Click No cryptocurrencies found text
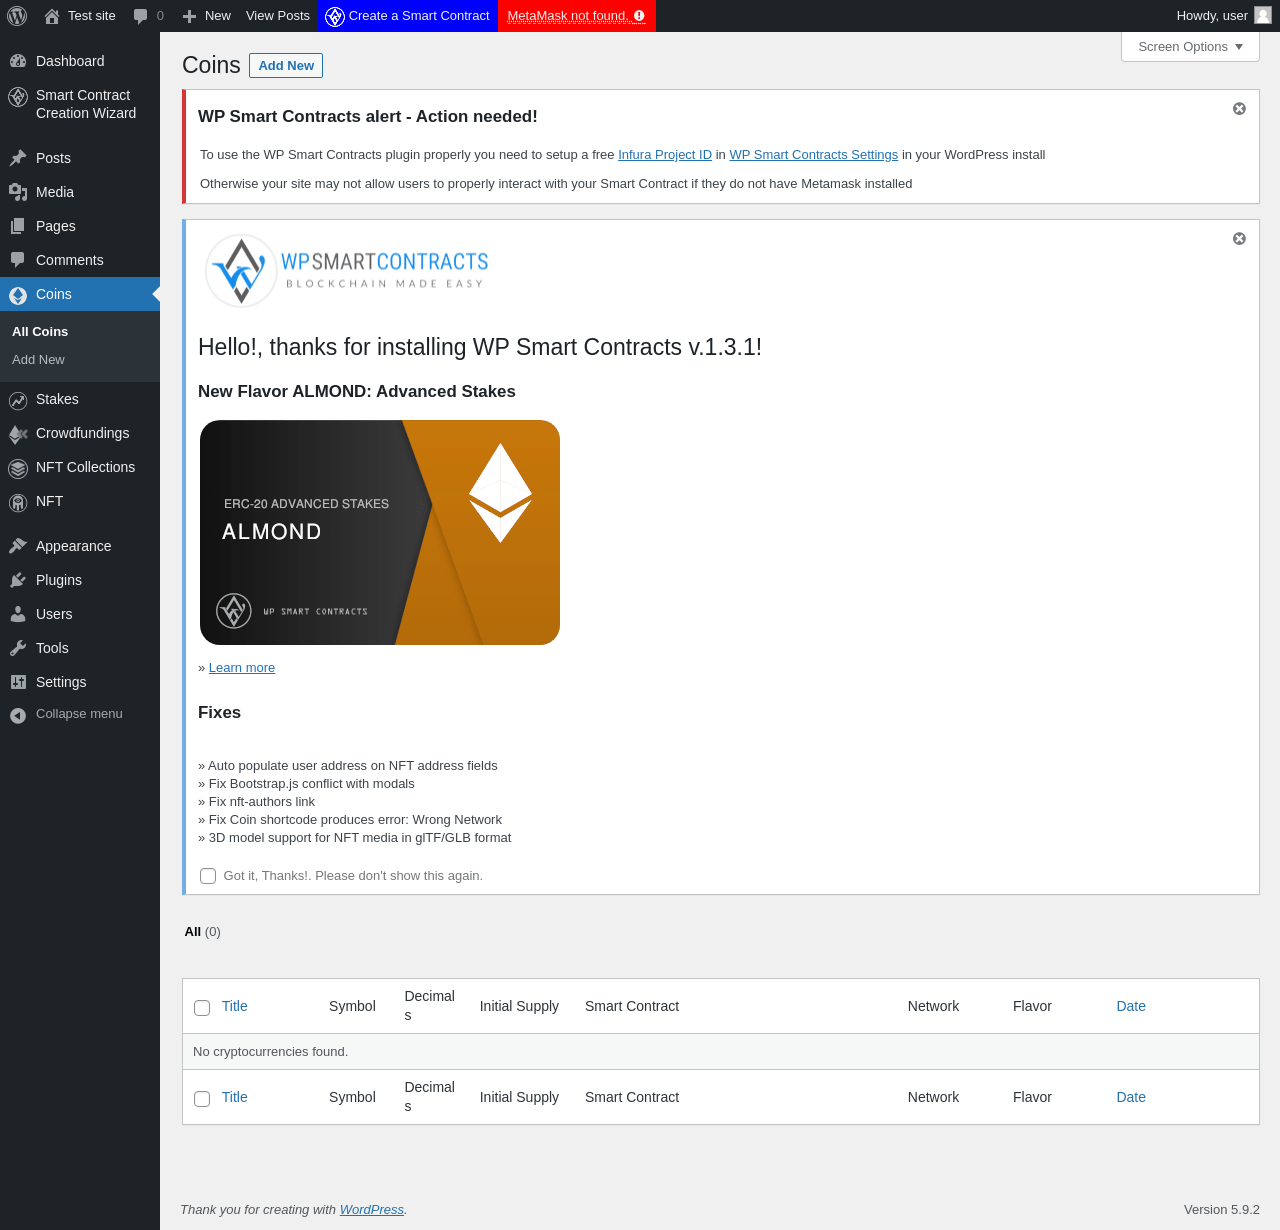Image resolution: width=1280 pixels, height=1230 pixels. (270, 1052)
